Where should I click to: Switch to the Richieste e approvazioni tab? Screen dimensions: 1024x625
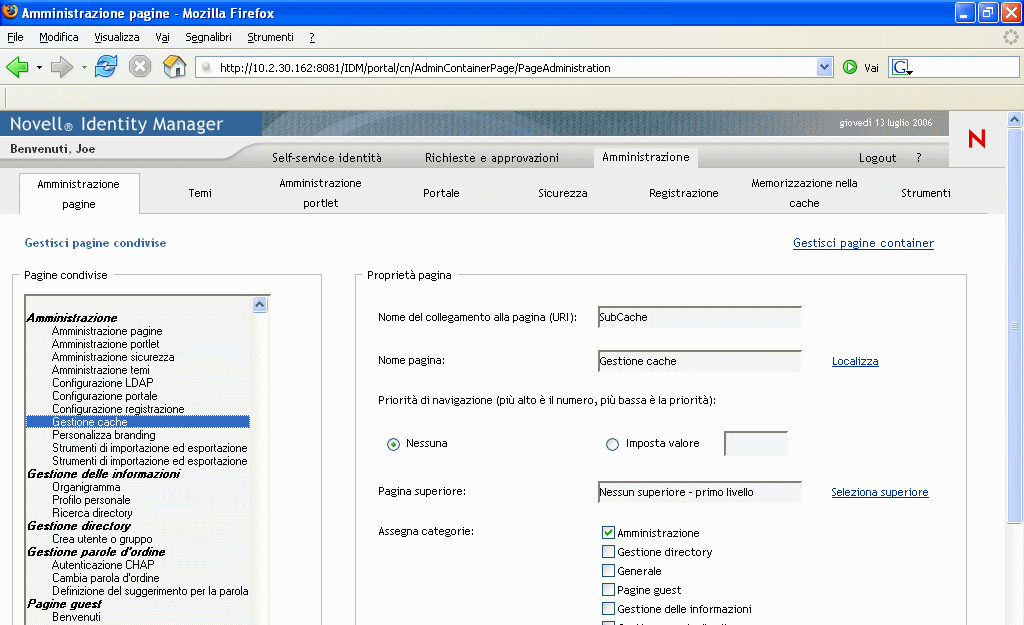492,157
